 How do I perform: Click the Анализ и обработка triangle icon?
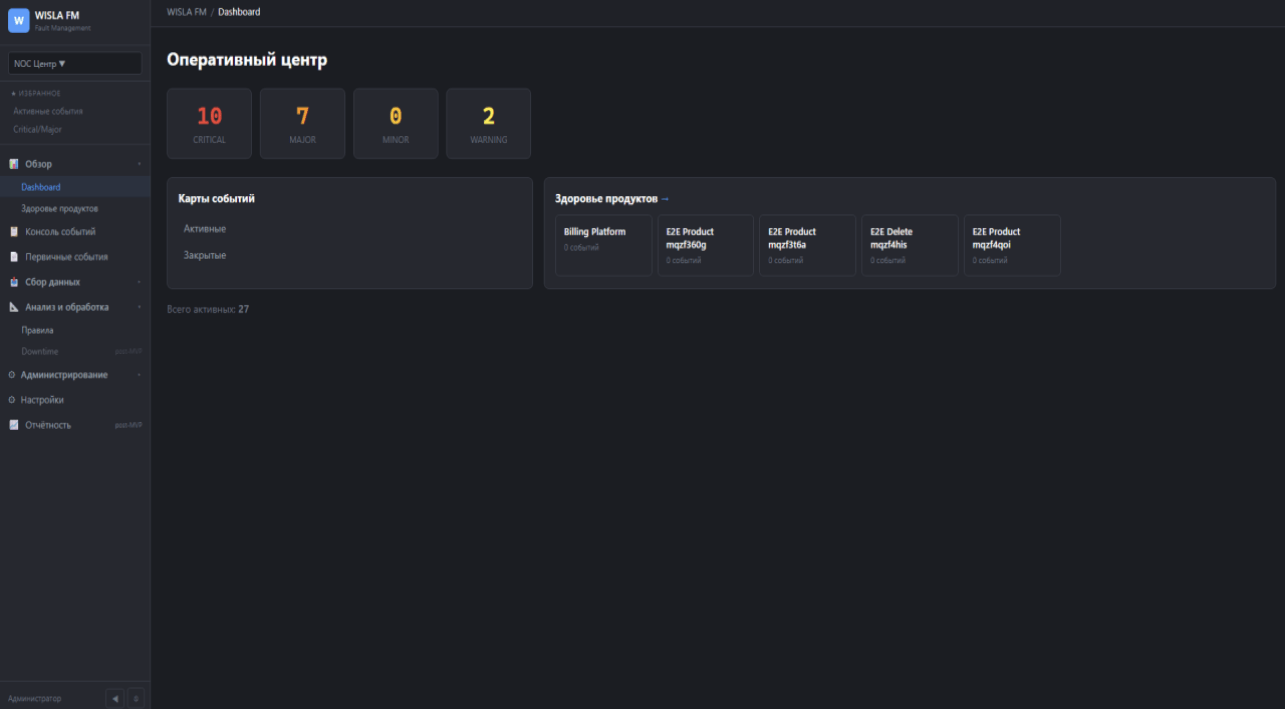point(14,307)
